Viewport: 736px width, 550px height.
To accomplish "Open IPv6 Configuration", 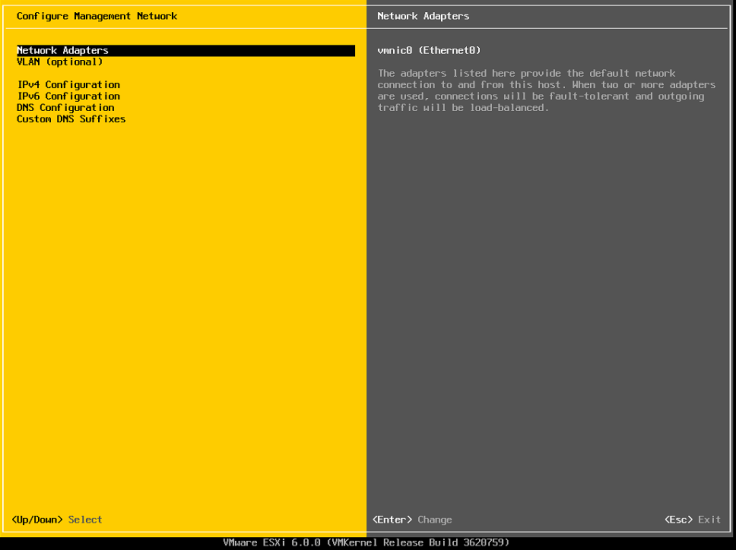I will pyautogui.click(x=68, y=96).
